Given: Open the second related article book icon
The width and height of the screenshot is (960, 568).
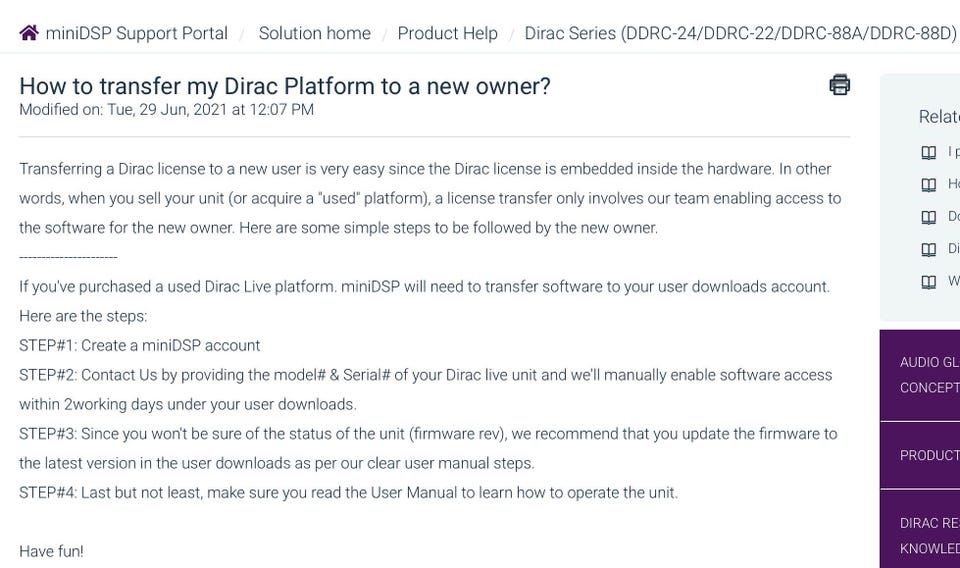Looking at the screenshot, I should [x=929, y=185].
